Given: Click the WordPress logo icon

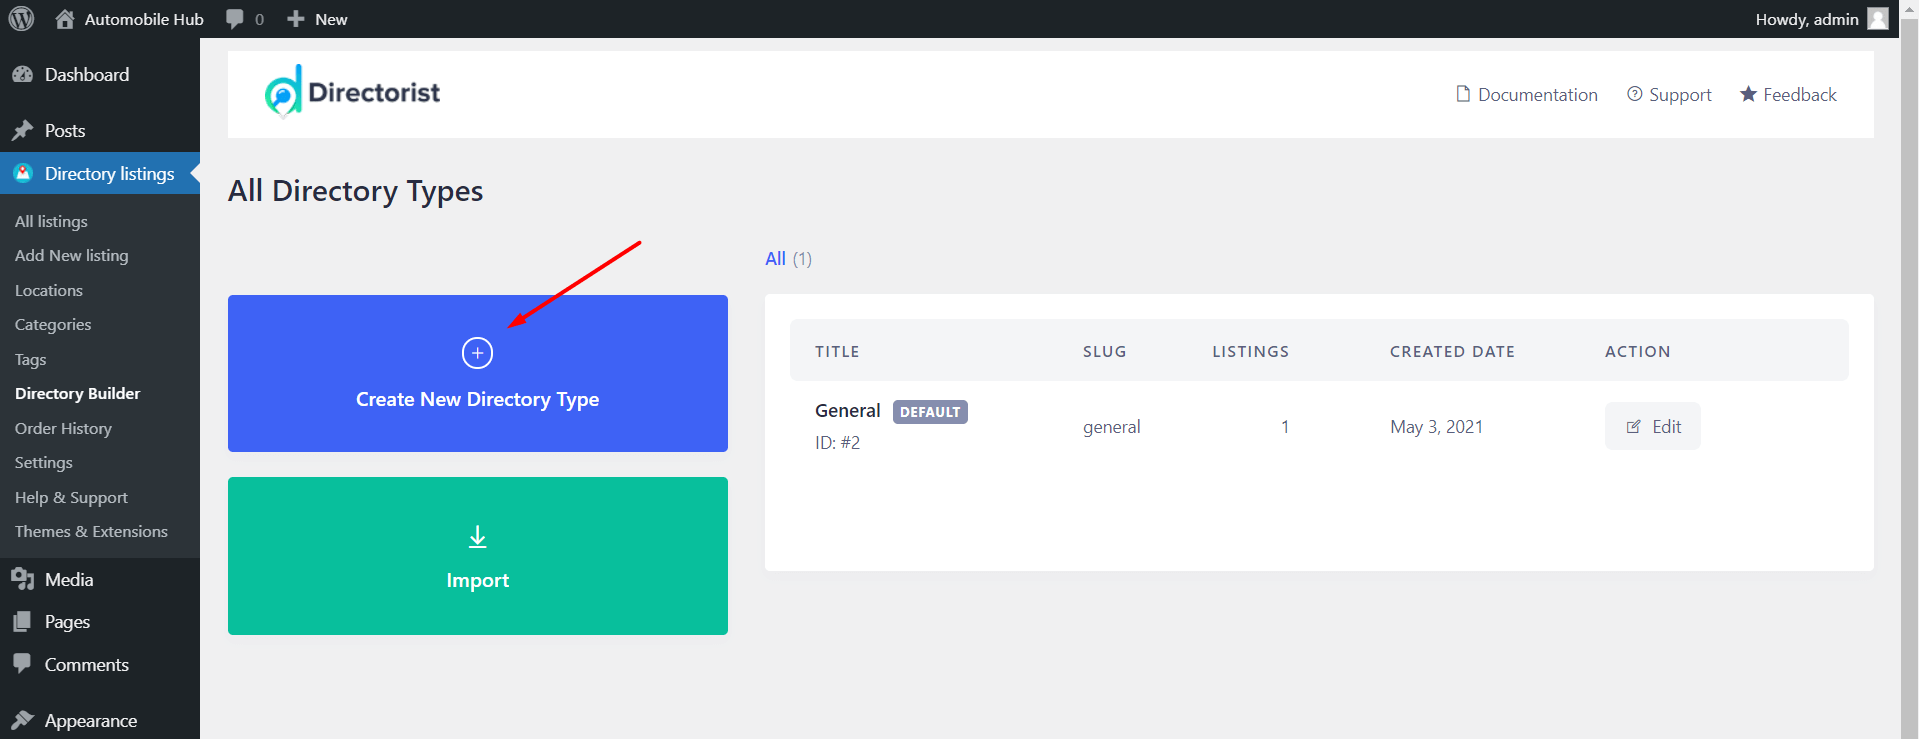Looking at the screenshot, I should (x=21, y=19).
